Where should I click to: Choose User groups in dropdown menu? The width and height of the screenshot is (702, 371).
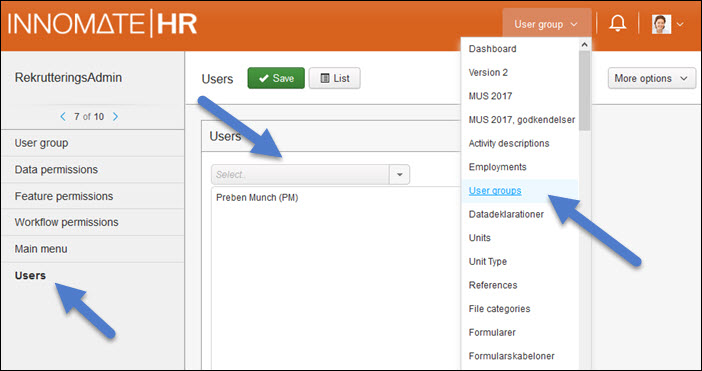coord(495,191)
